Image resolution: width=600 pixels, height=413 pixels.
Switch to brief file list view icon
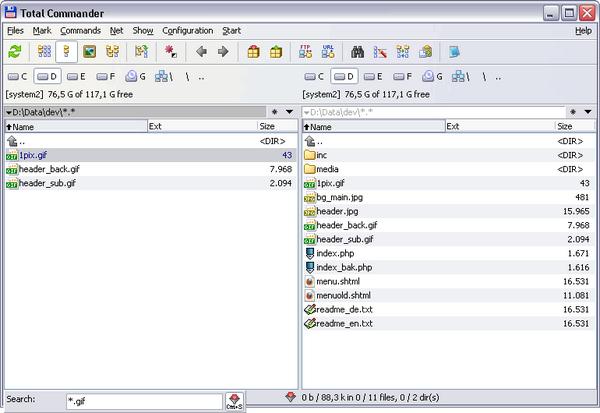click(x=44, y=52)
